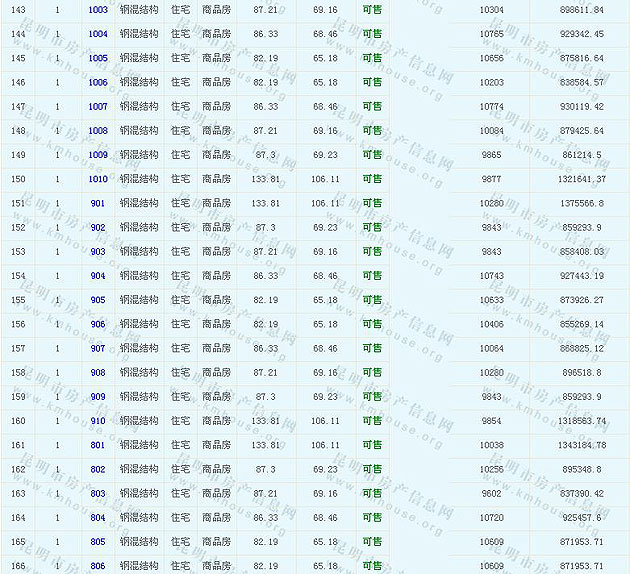View room 803 details link

click(x=97, y=494)
